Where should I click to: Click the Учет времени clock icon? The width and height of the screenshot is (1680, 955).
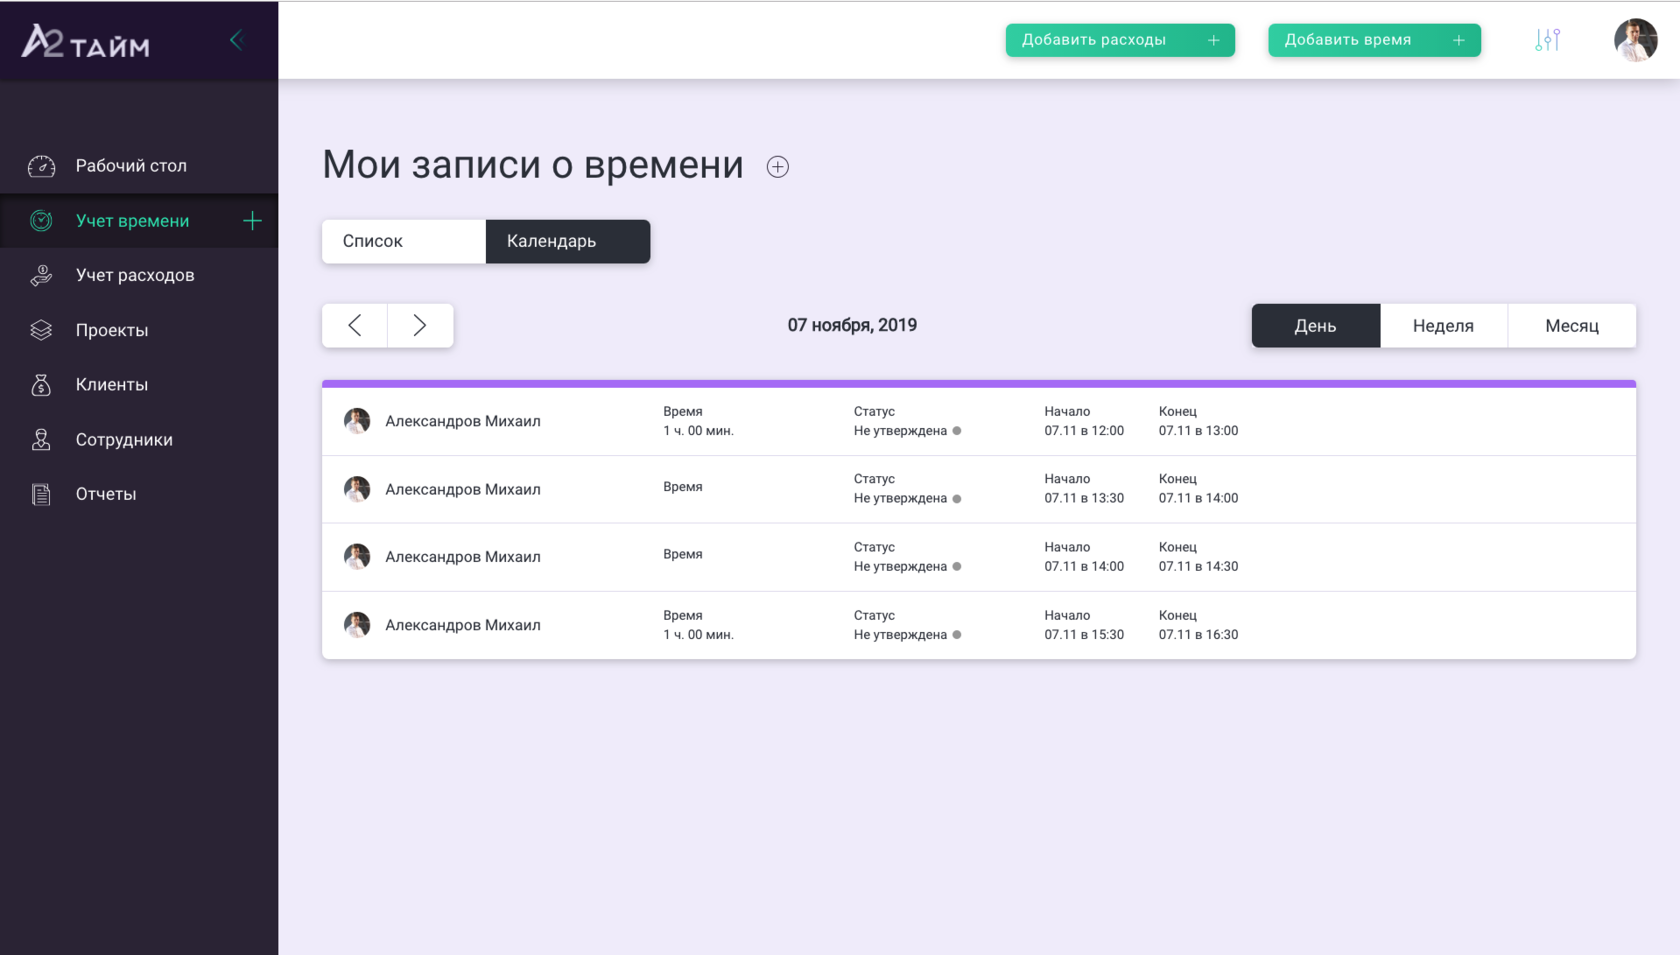(x=41, y=221)
